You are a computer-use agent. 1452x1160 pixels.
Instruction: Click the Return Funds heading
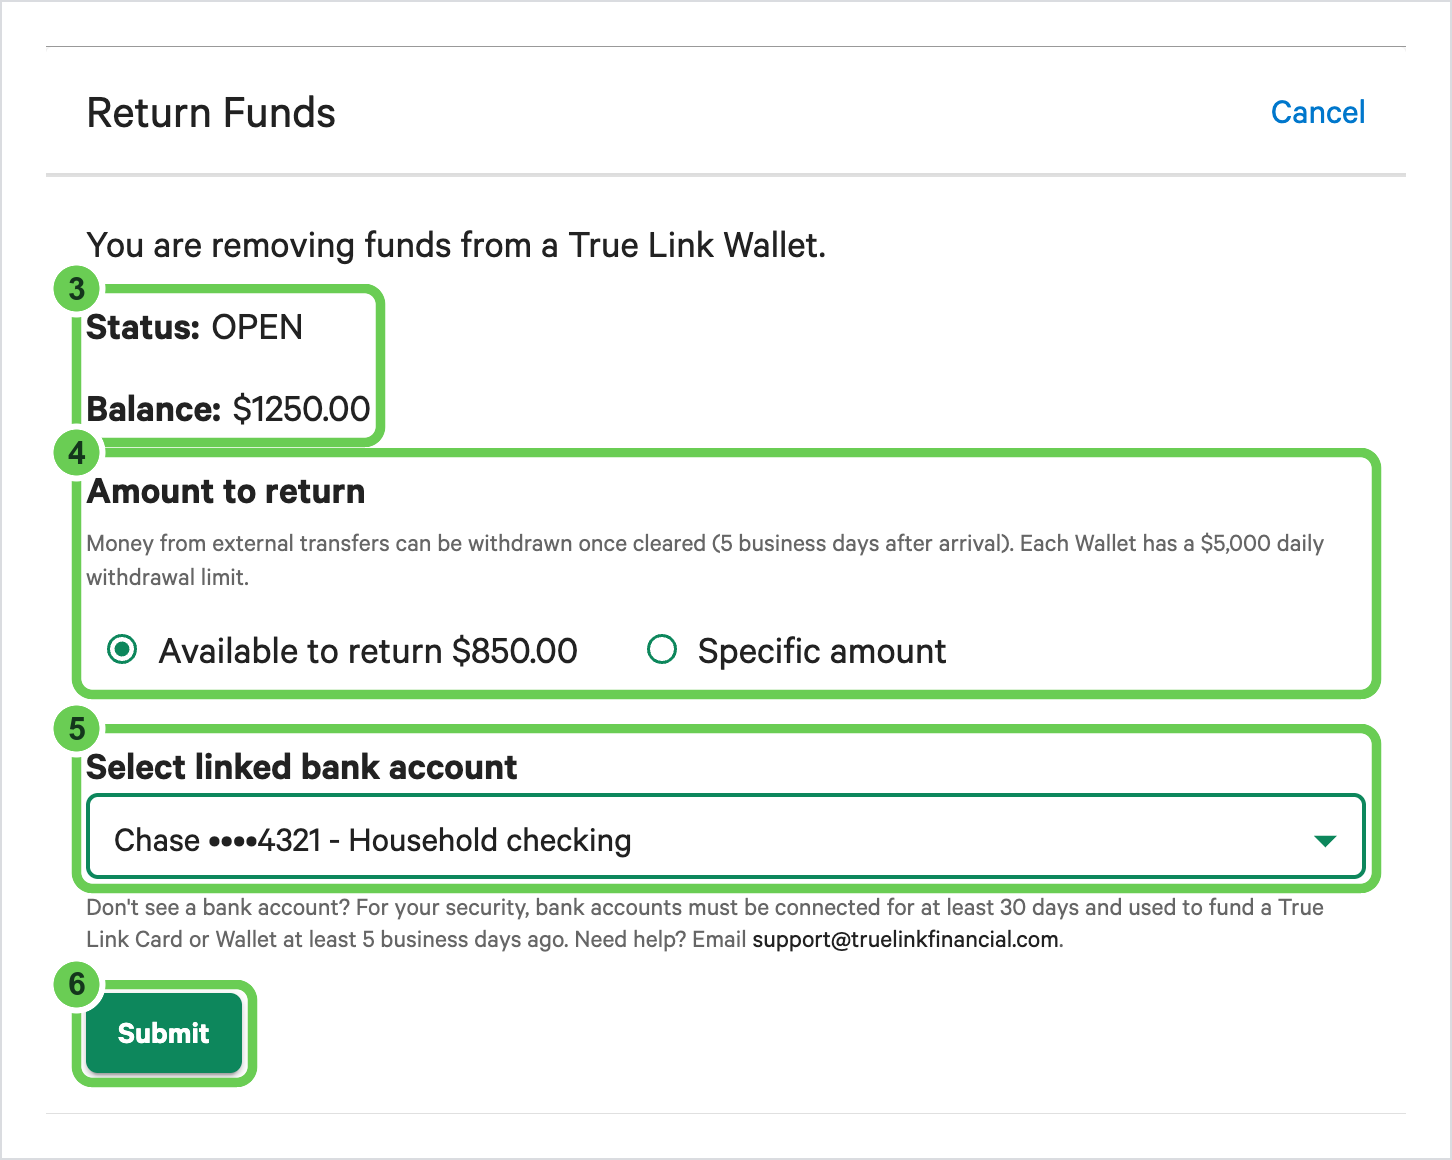click(211, 113)
